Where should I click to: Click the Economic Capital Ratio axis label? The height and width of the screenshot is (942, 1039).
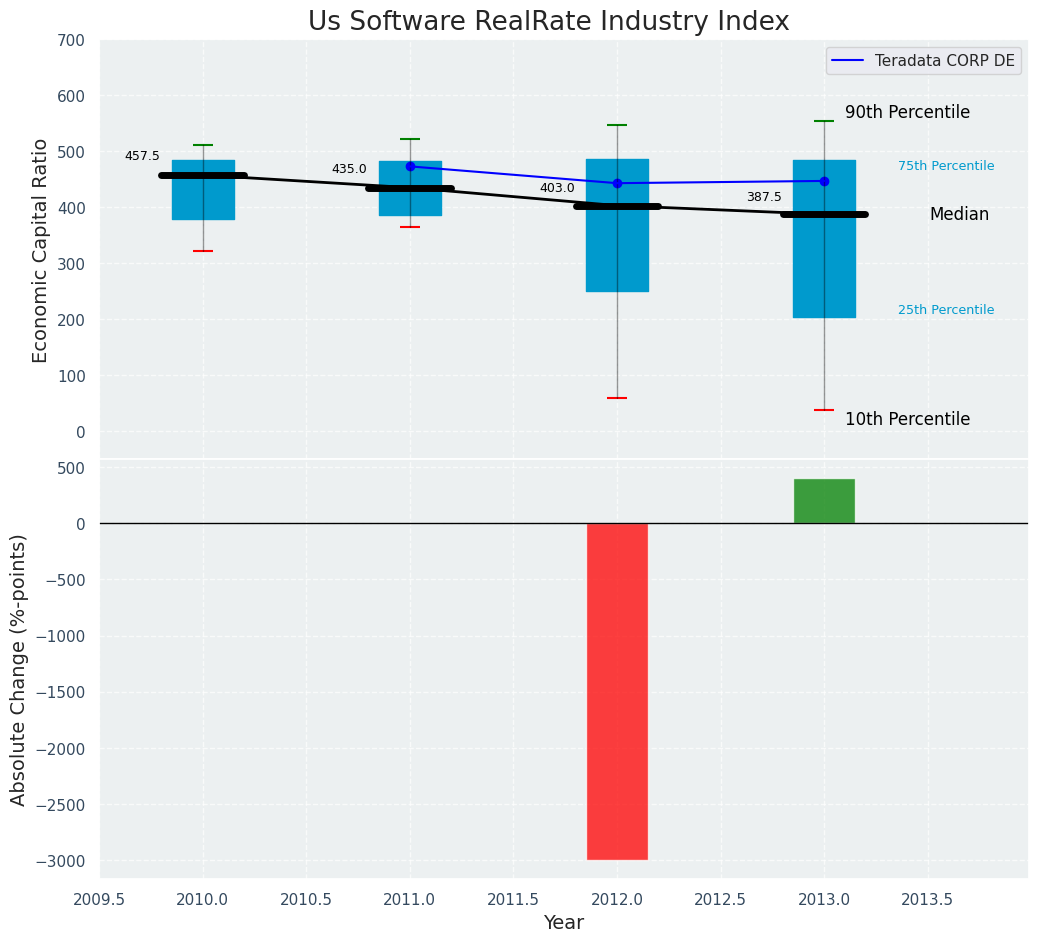pyautogui.click(x=40, y=251)
